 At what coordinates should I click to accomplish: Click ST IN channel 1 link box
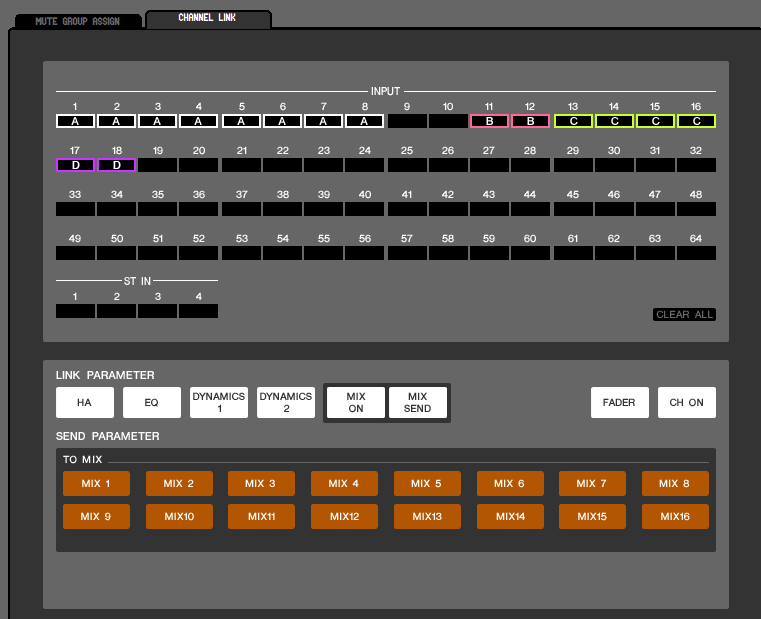click(75, 311)
